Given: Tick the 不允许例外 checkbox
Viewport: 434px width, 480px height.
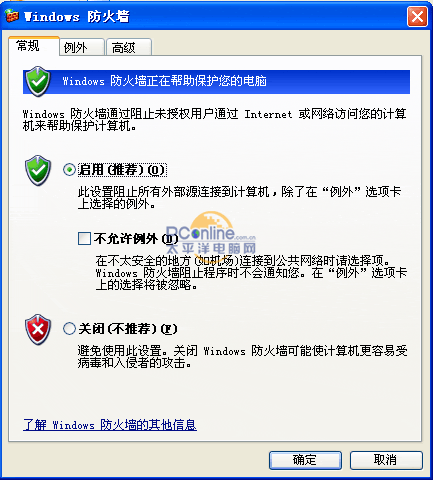Looking at the screenshot, I should [84, 239].
